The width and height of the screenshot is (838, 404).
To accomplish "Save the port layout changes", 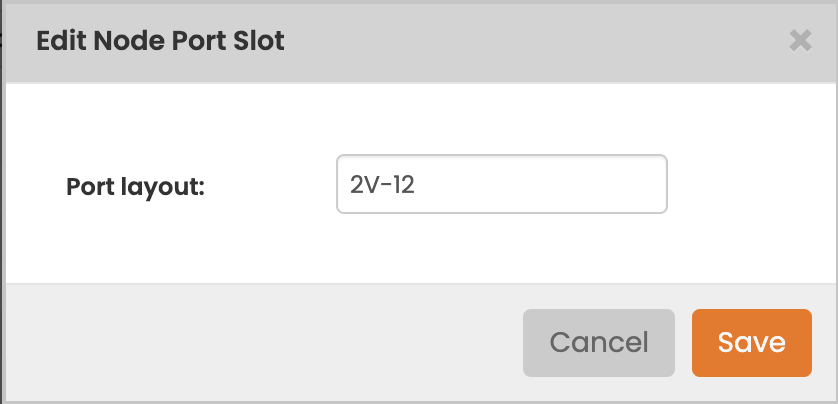I will click(x=751, y=342).
